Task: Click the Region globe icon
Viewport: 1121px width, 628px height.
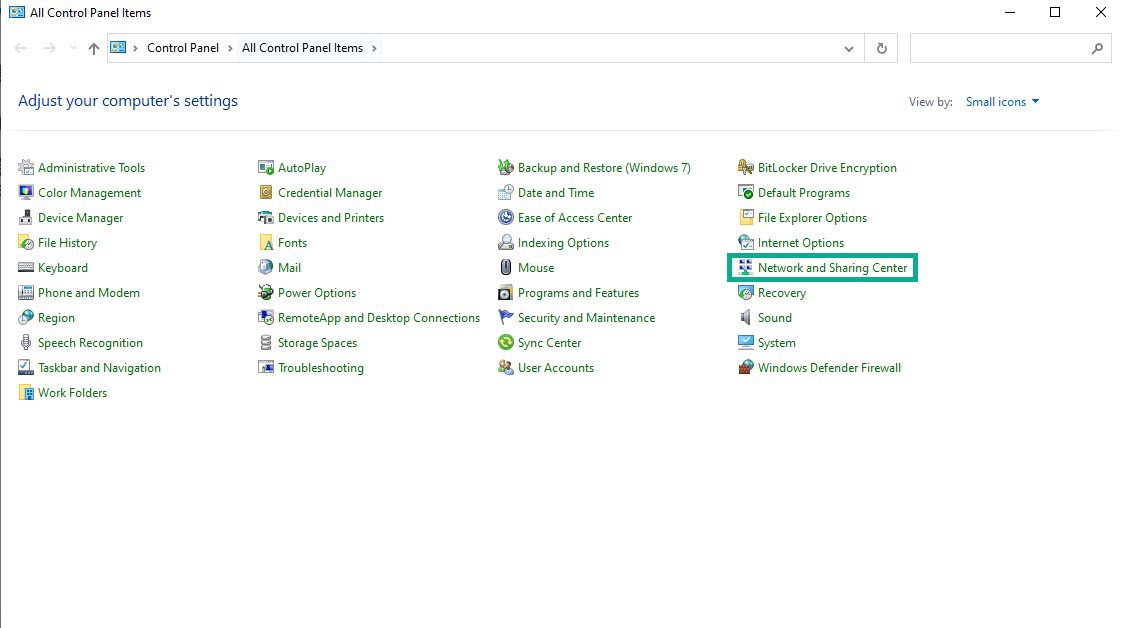Action: click(26, 318)
